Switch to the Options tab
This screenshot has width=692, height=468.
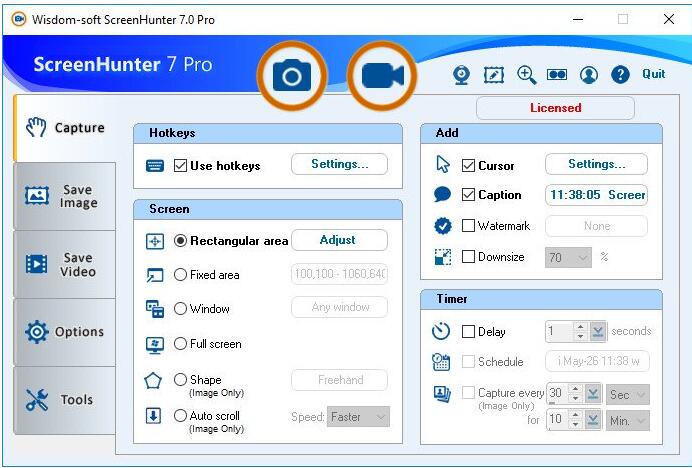(65, 332)
